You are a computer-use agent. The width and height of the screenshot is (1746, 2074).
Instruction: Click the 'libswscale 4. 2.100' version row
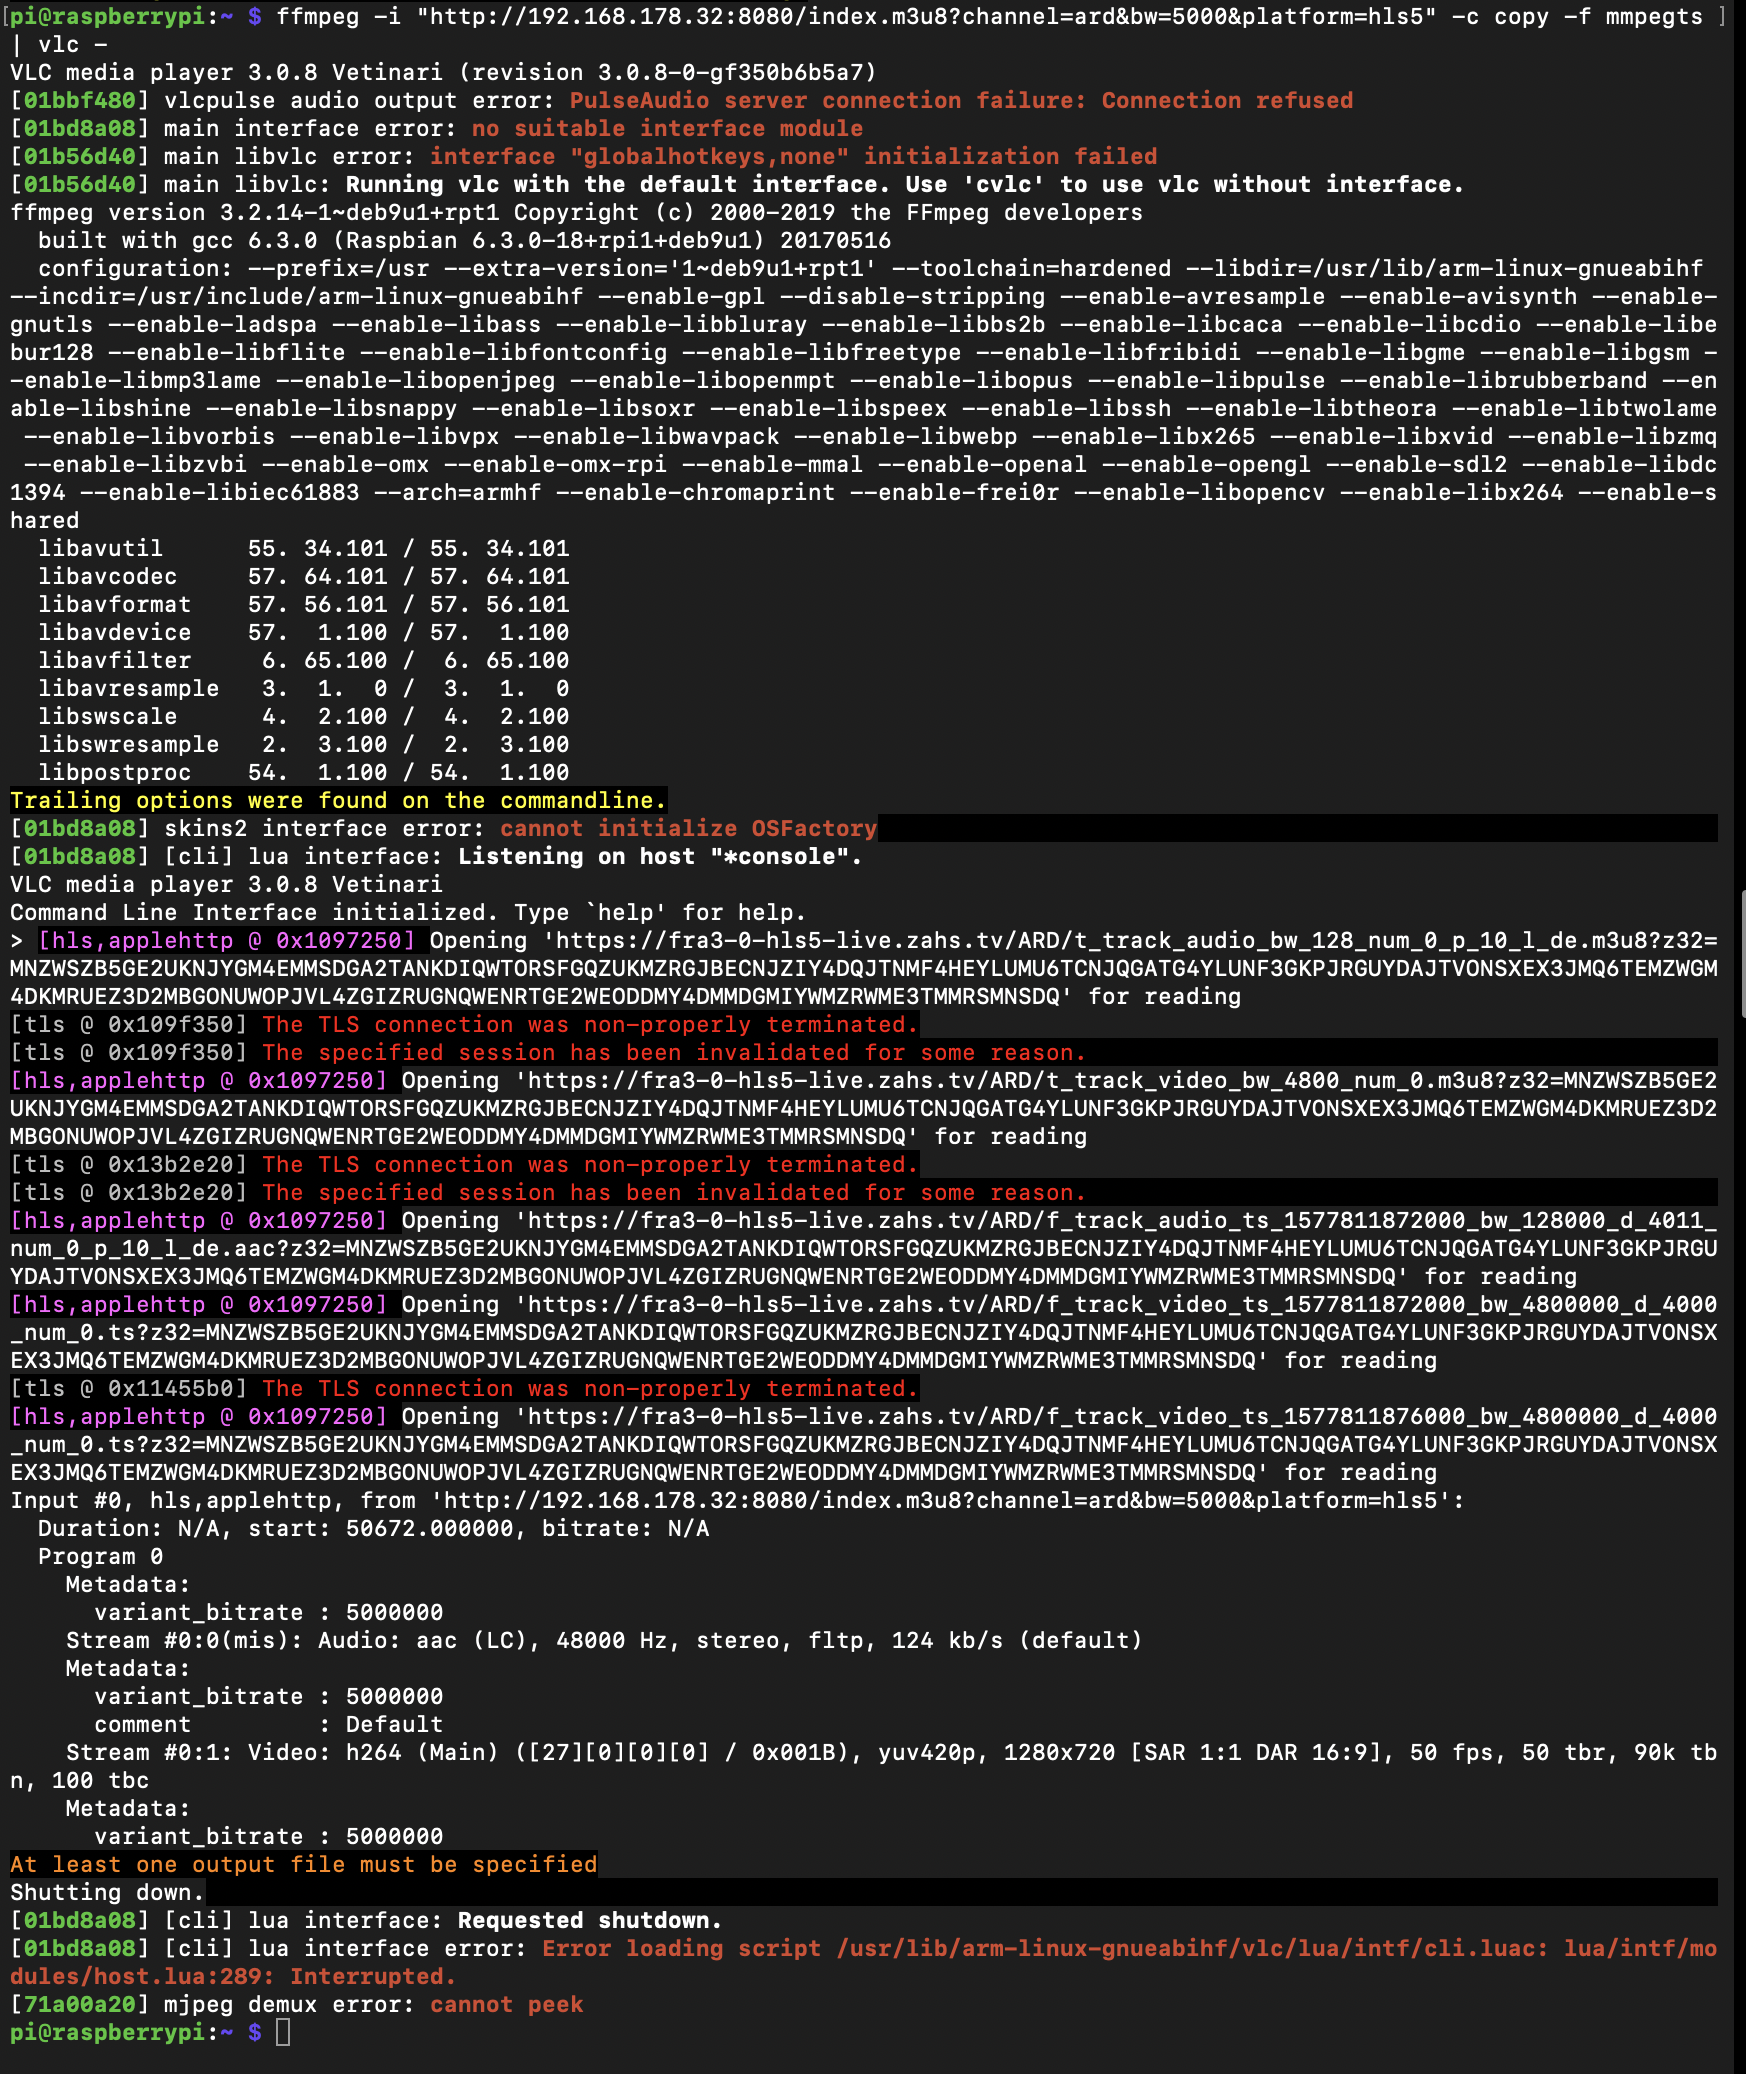tap(304, 716)
